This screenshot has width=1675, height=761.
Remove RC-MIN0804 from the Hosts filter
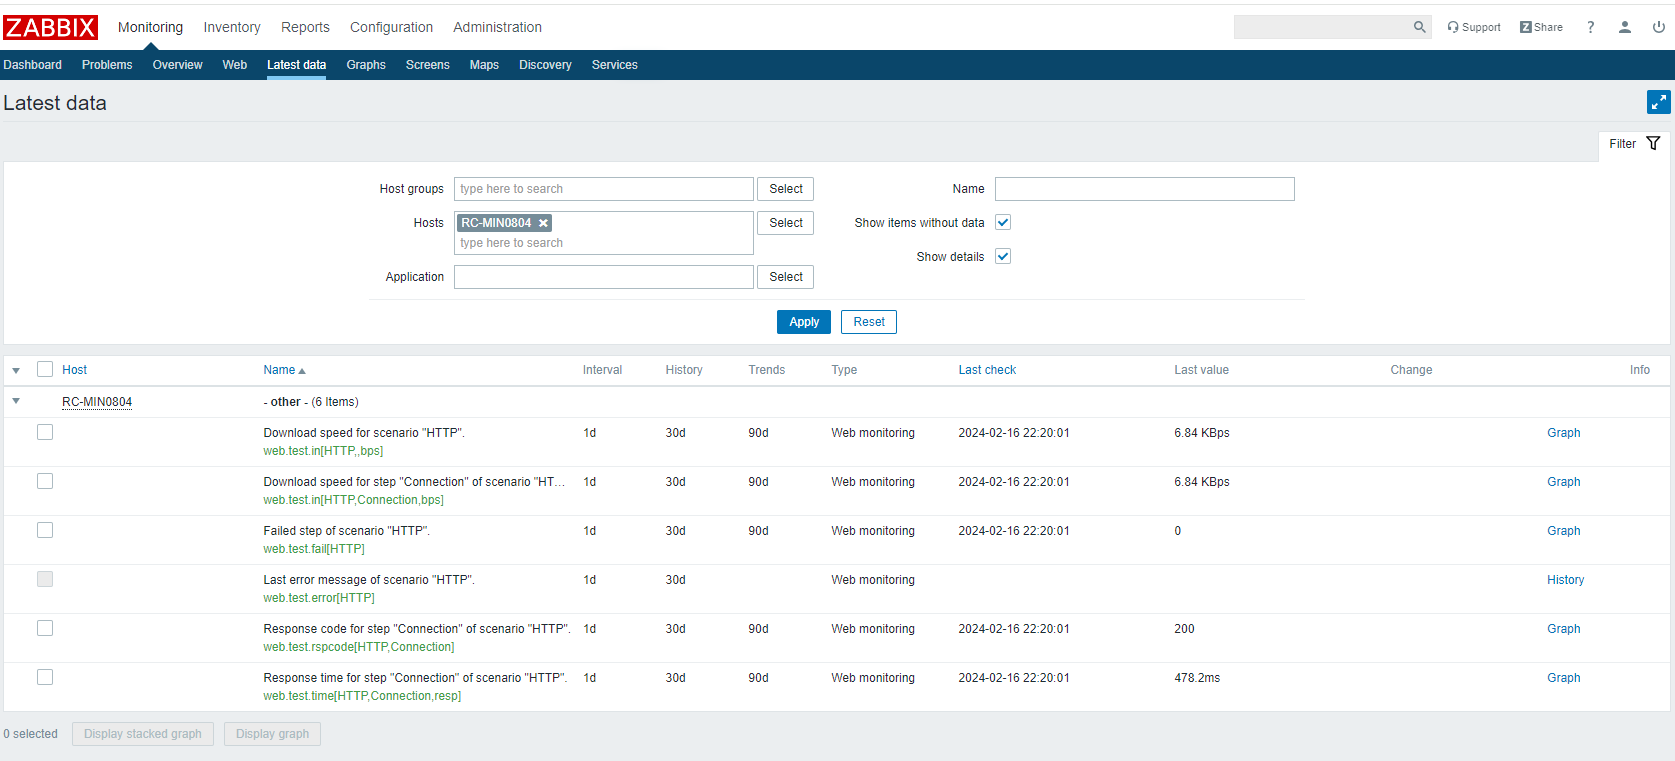pos(543,223)
